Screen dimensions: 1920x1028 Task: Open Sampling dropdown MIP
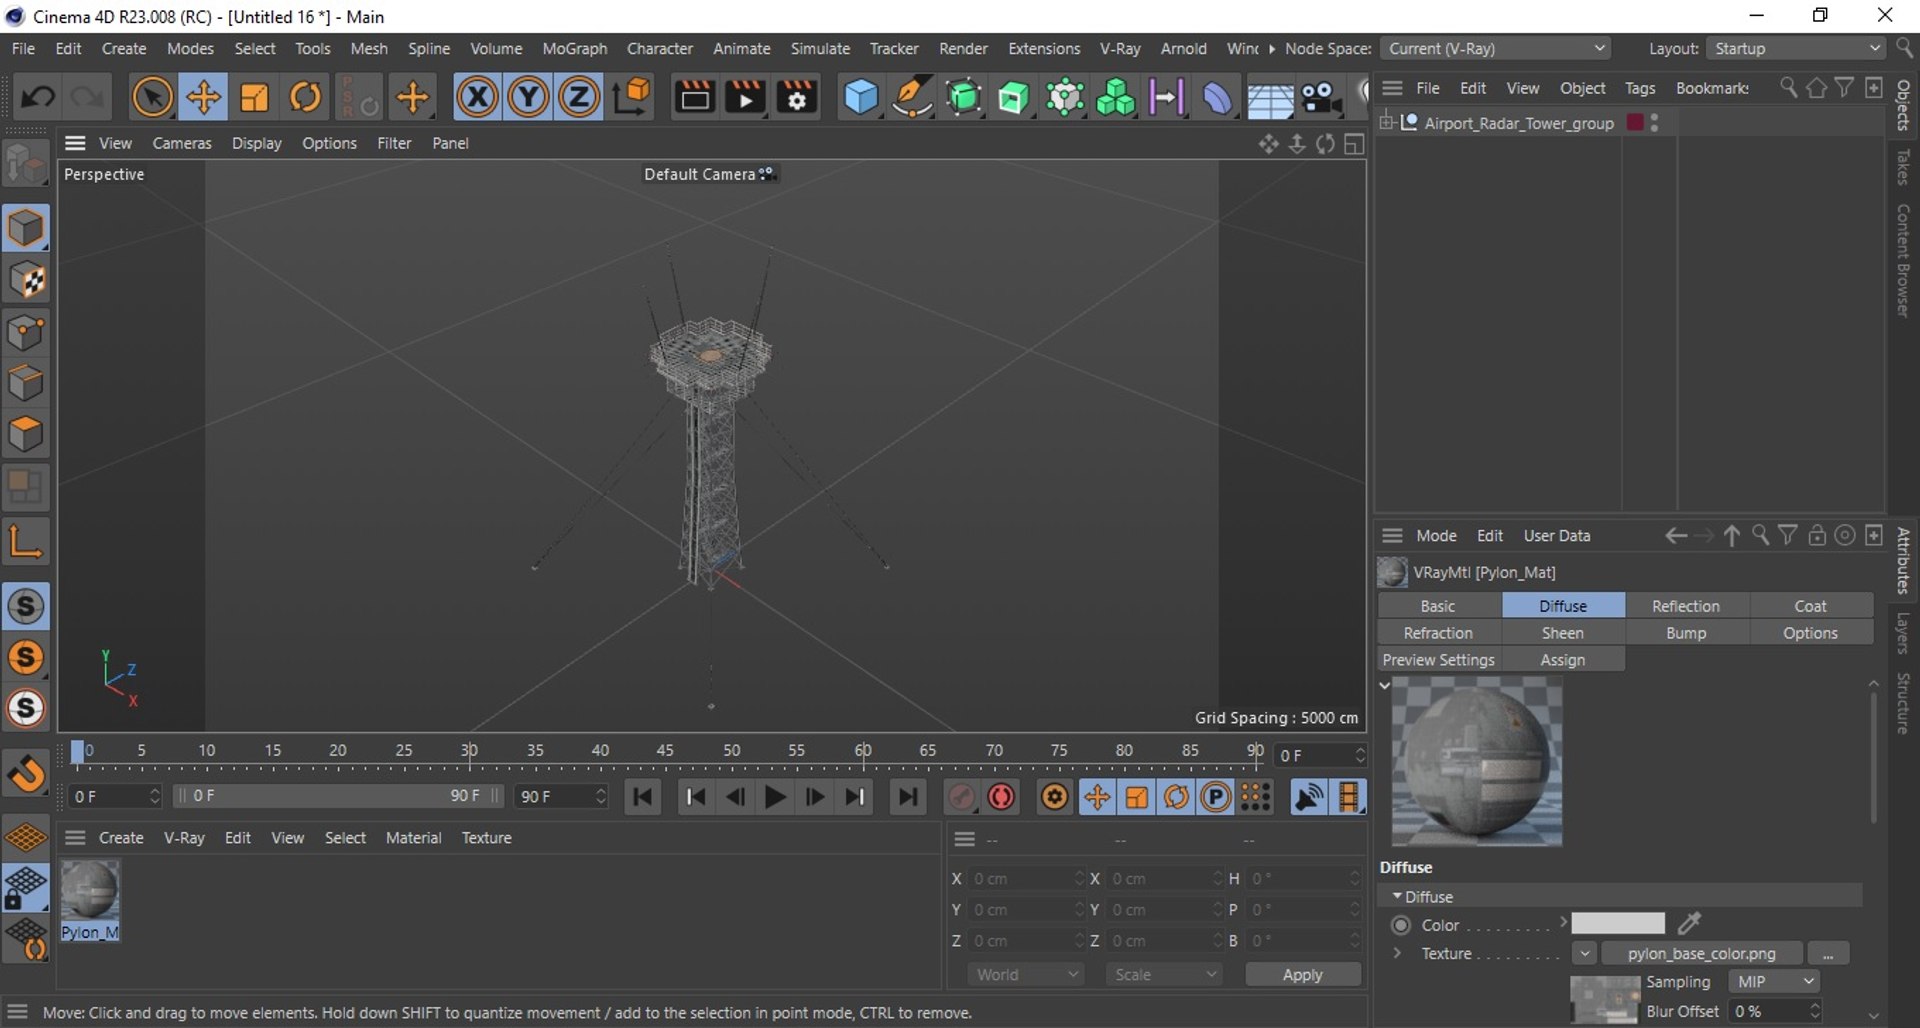[x=1775, y=982]
